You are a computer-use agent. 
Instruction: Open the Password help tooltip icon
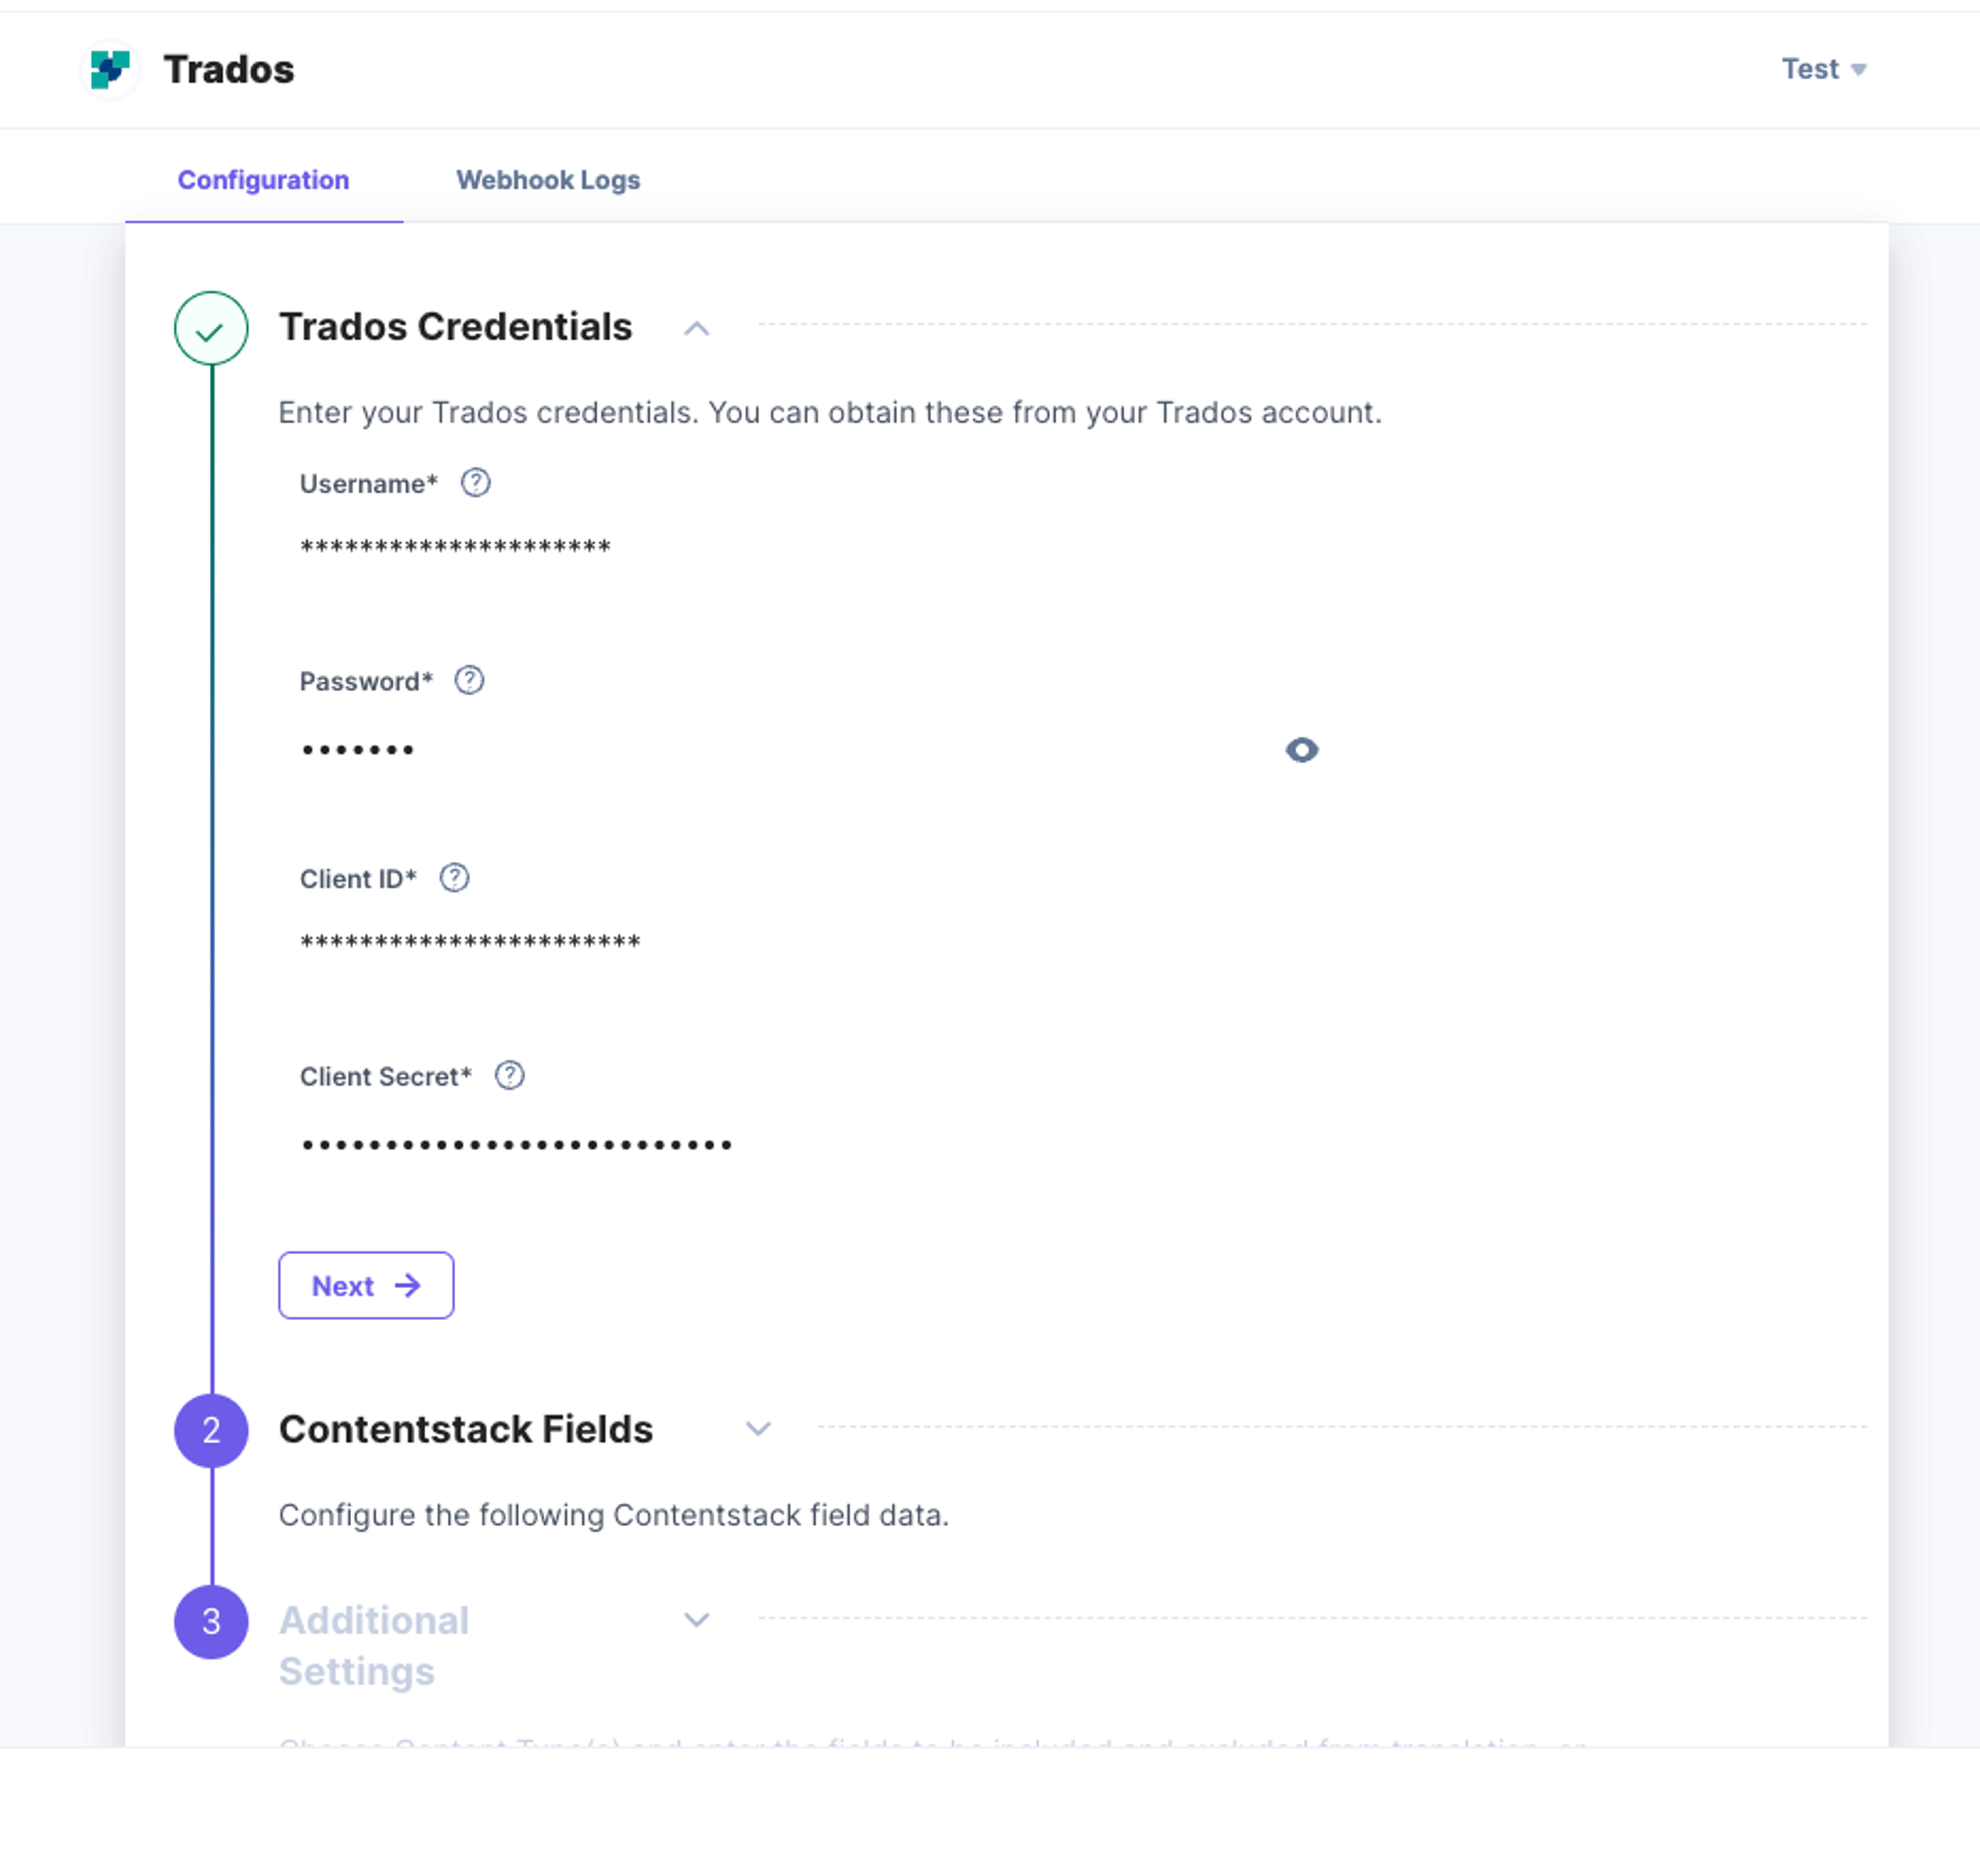469,680
